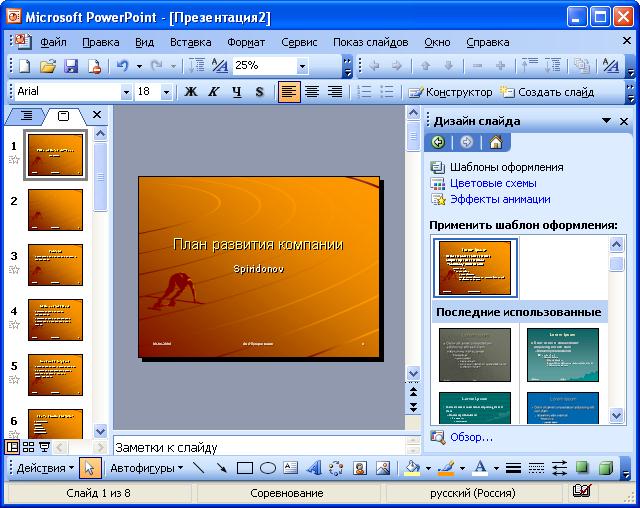Switch to the Outline tab in left pane
The width and height of the screenshot is (640, 508).
(x=26, y=116)
